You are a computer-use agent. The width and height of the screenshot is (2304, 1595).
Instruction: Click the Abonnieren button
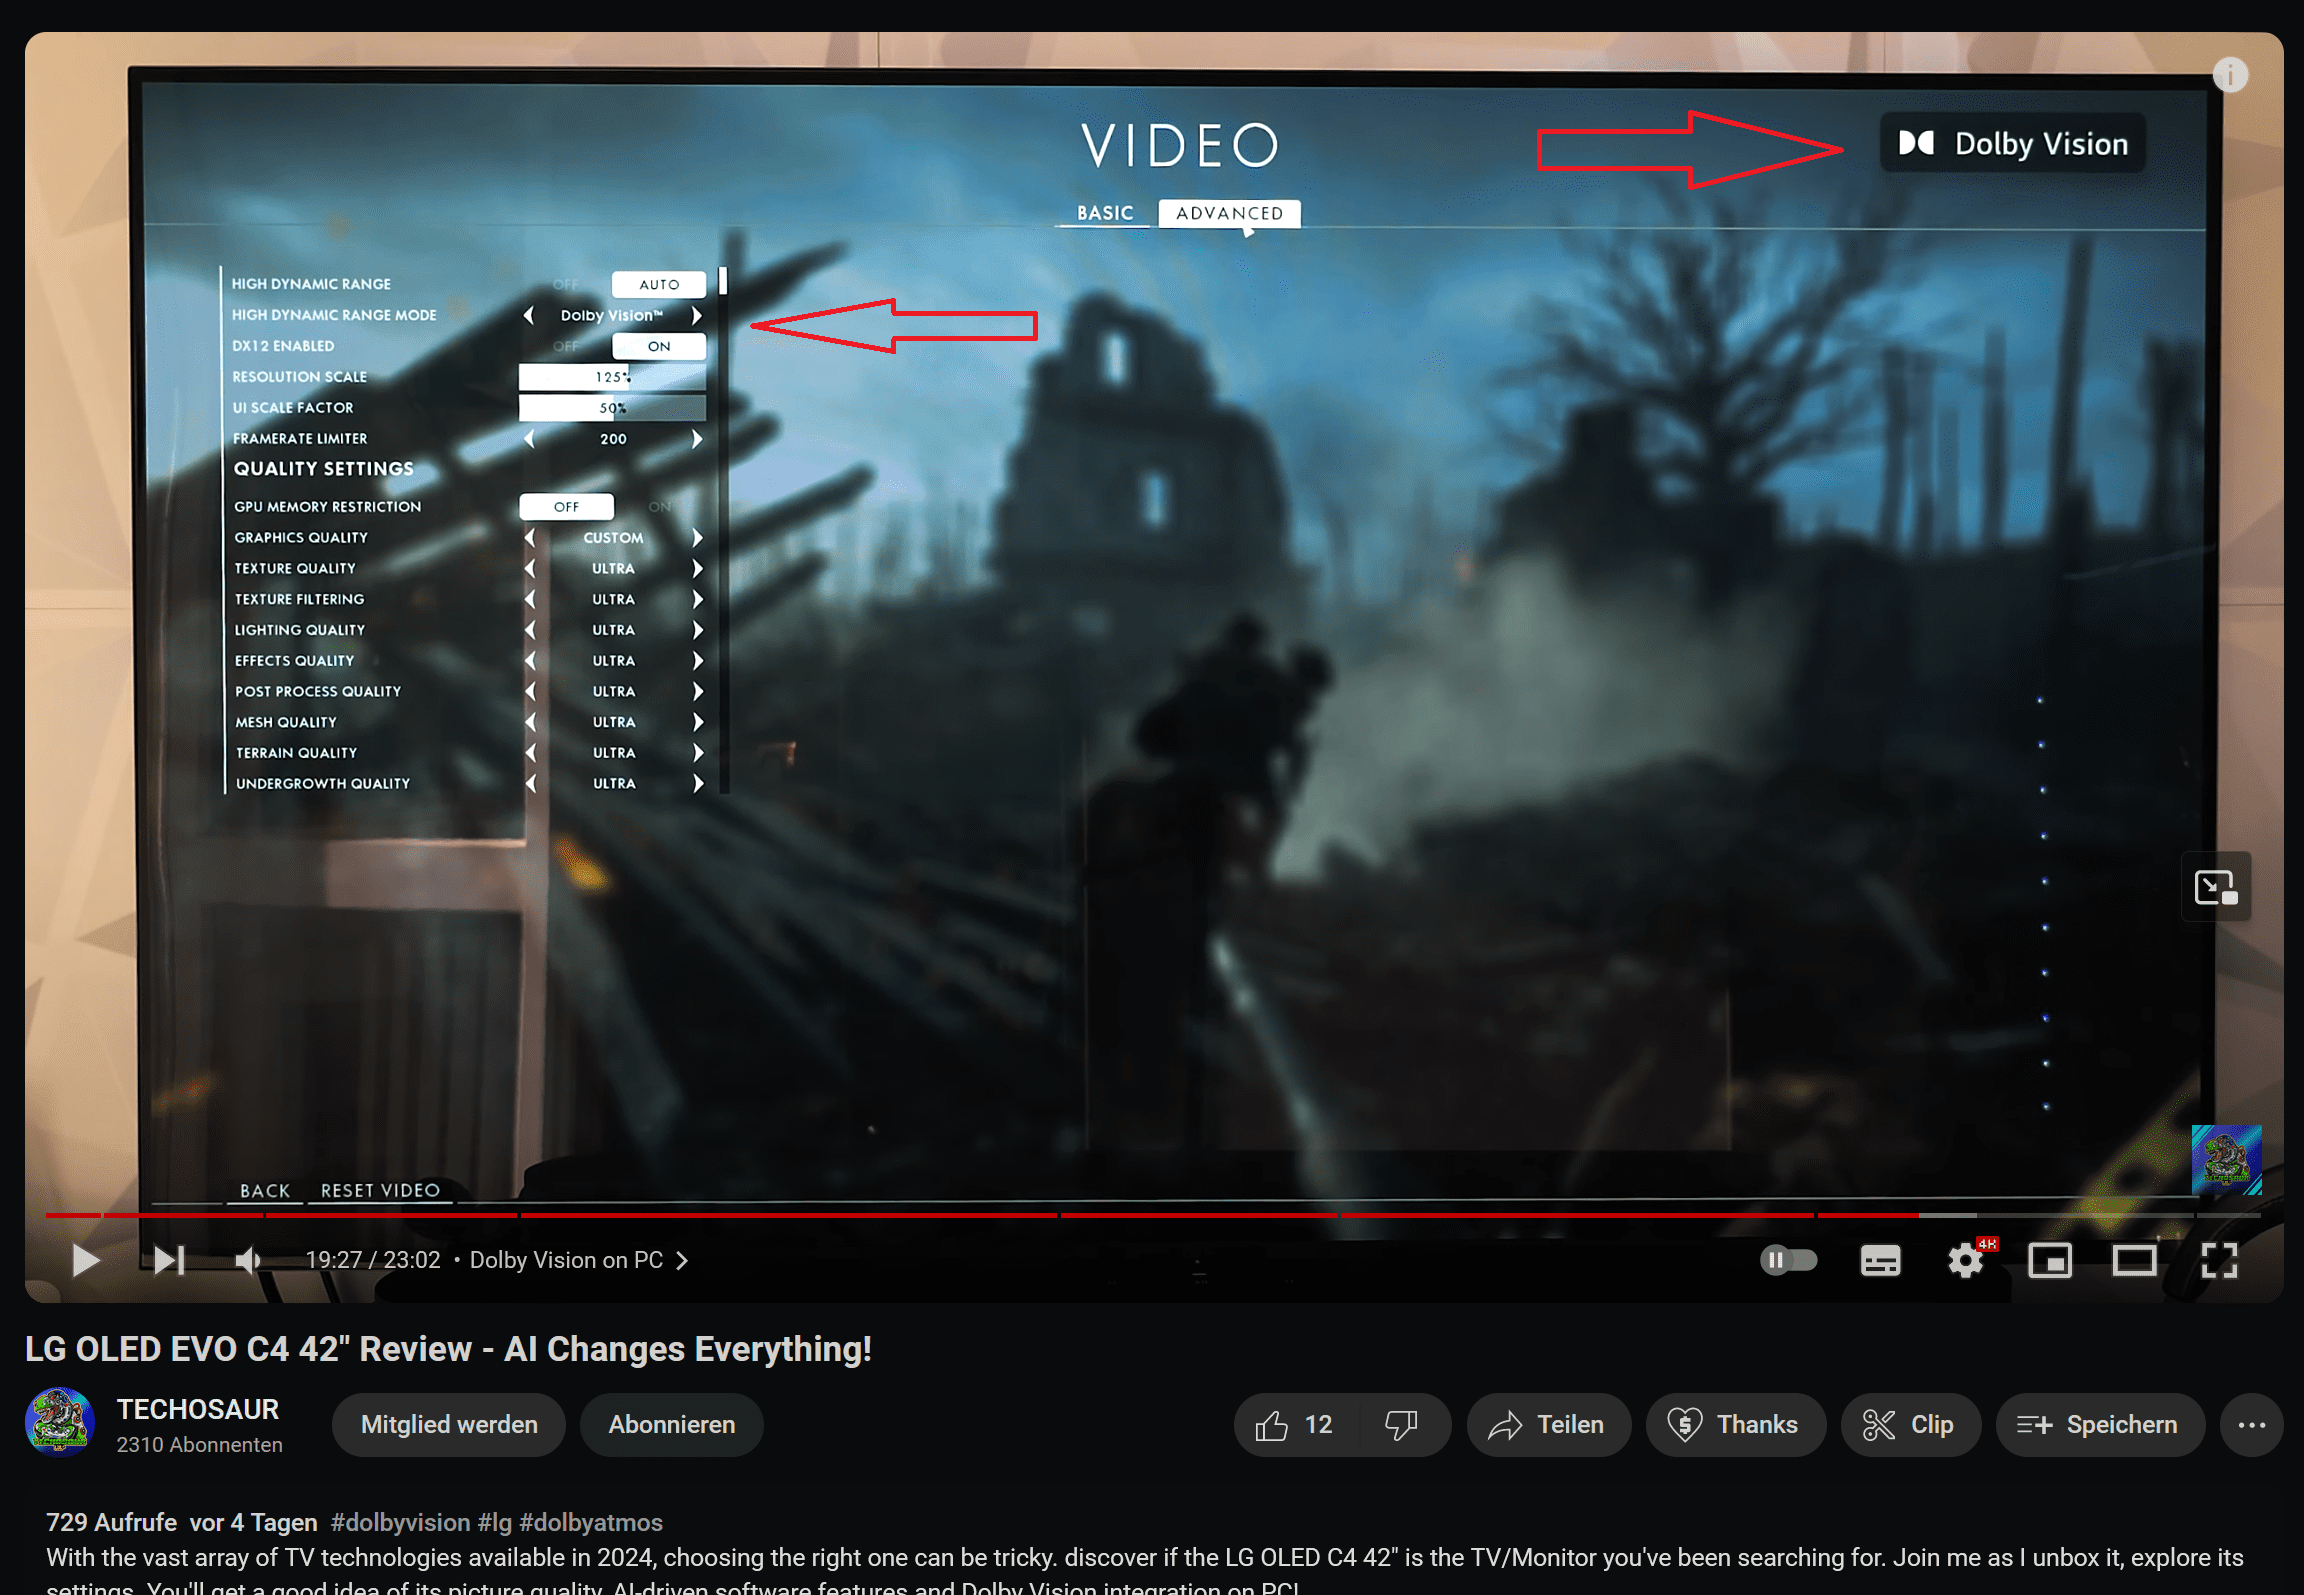click(672, 1425)
